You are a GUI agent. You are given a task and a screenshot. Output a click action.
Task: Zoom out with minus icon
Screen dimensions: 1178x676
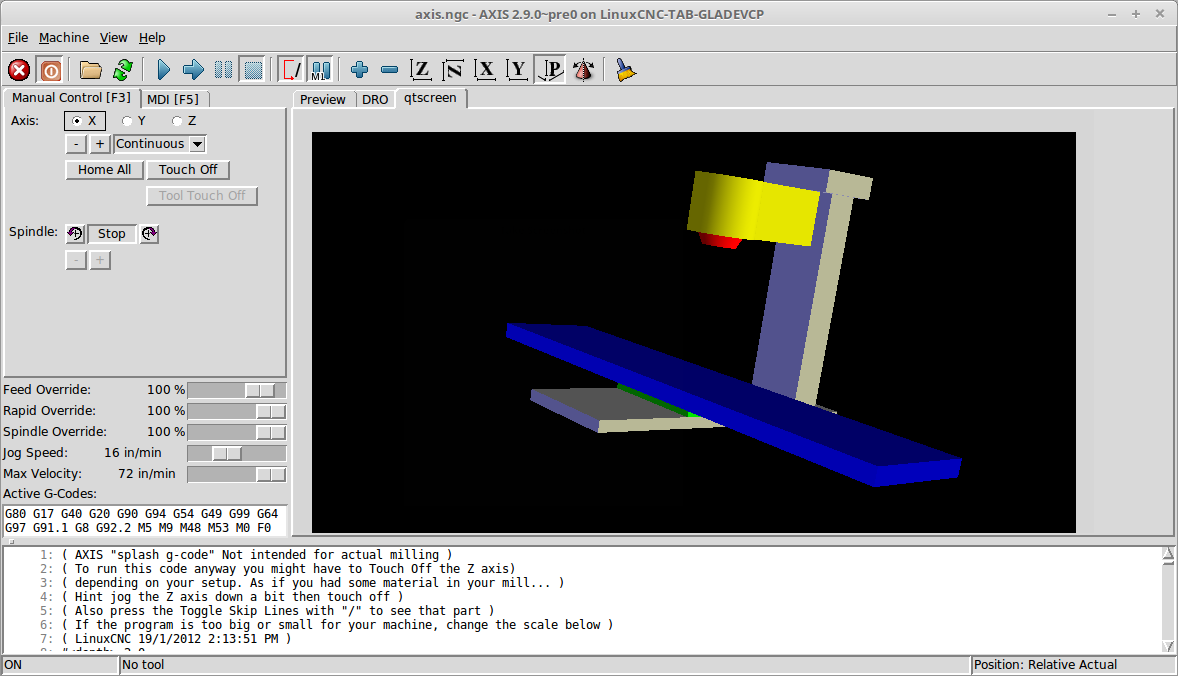point(389,70)
